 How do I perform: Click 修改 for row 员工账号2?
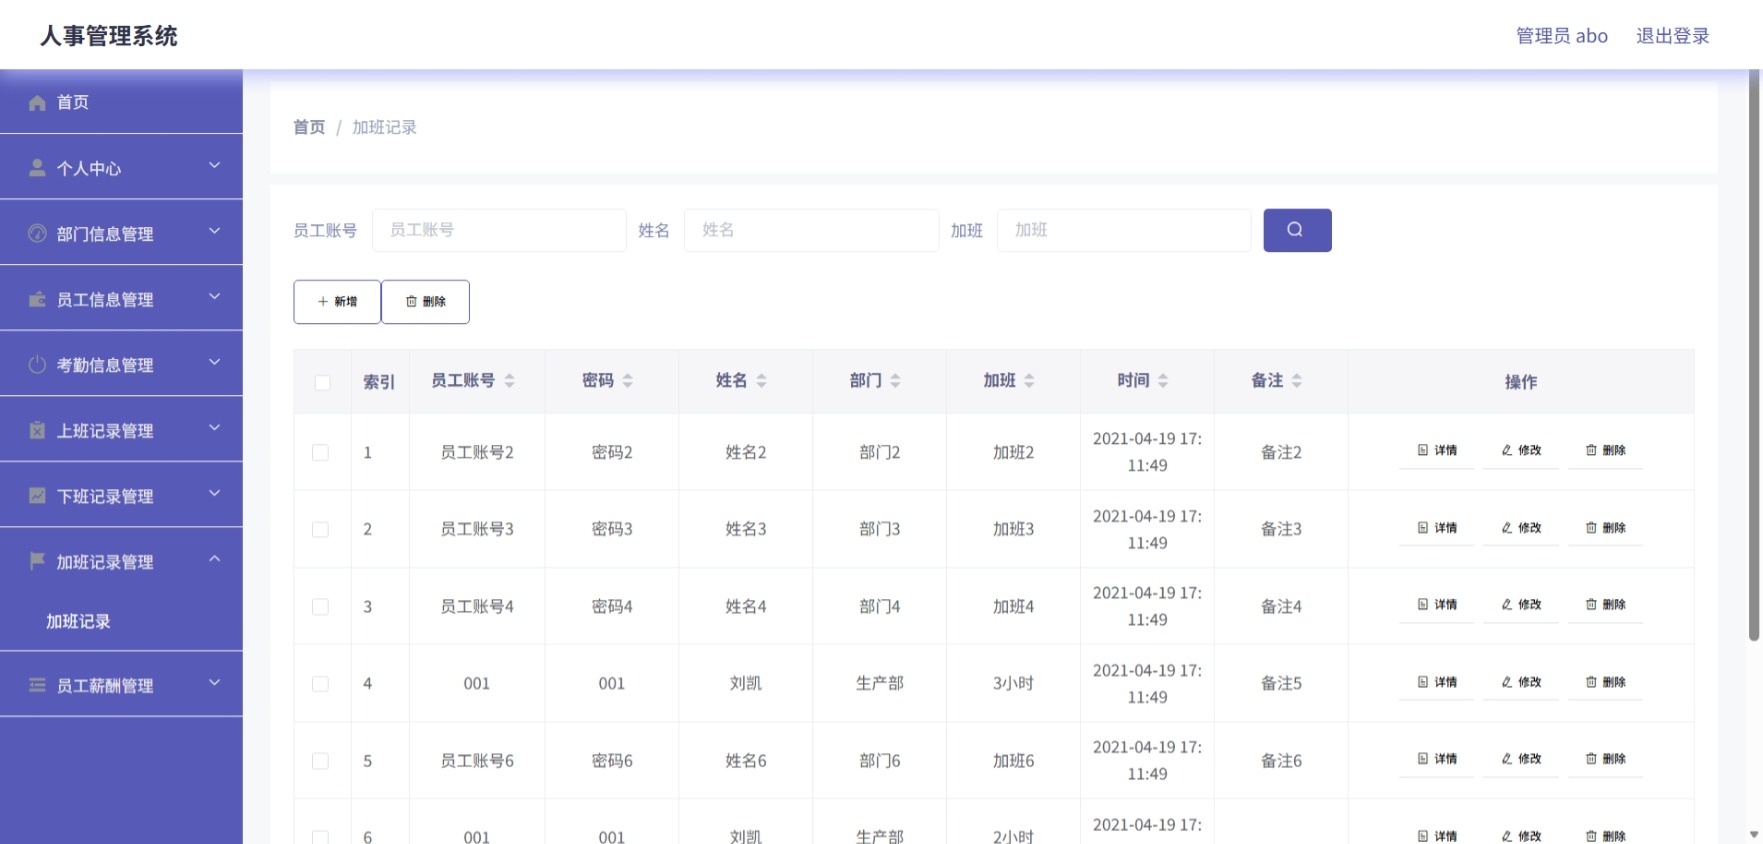click(1521, 451)
